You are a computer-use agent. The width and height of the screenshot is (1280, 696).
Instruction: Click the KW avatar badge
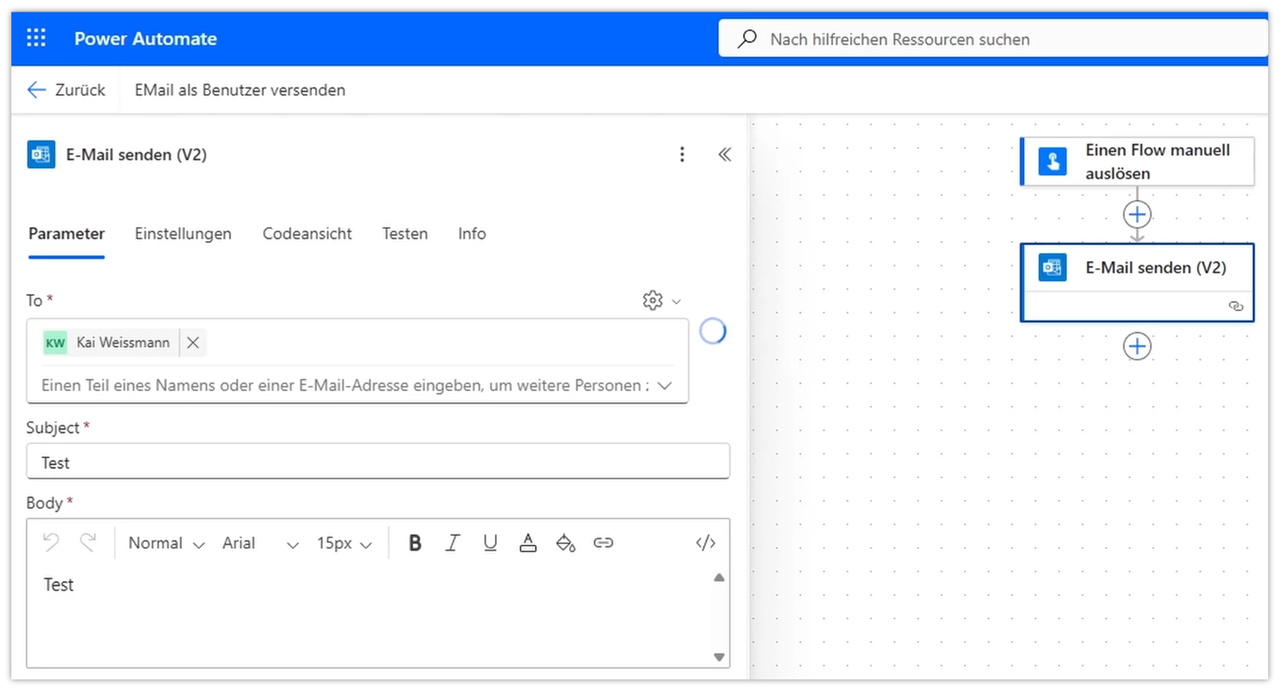tap(55, 343)
